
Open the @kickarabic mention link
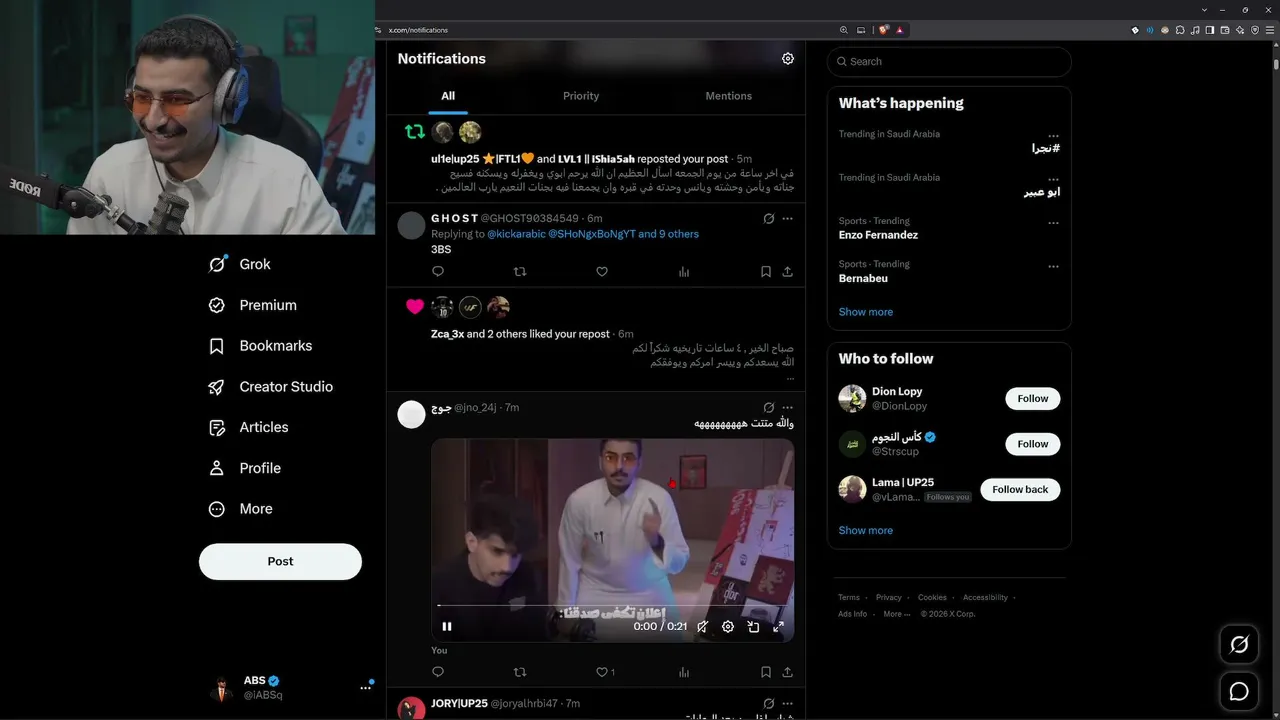(516, 234)
